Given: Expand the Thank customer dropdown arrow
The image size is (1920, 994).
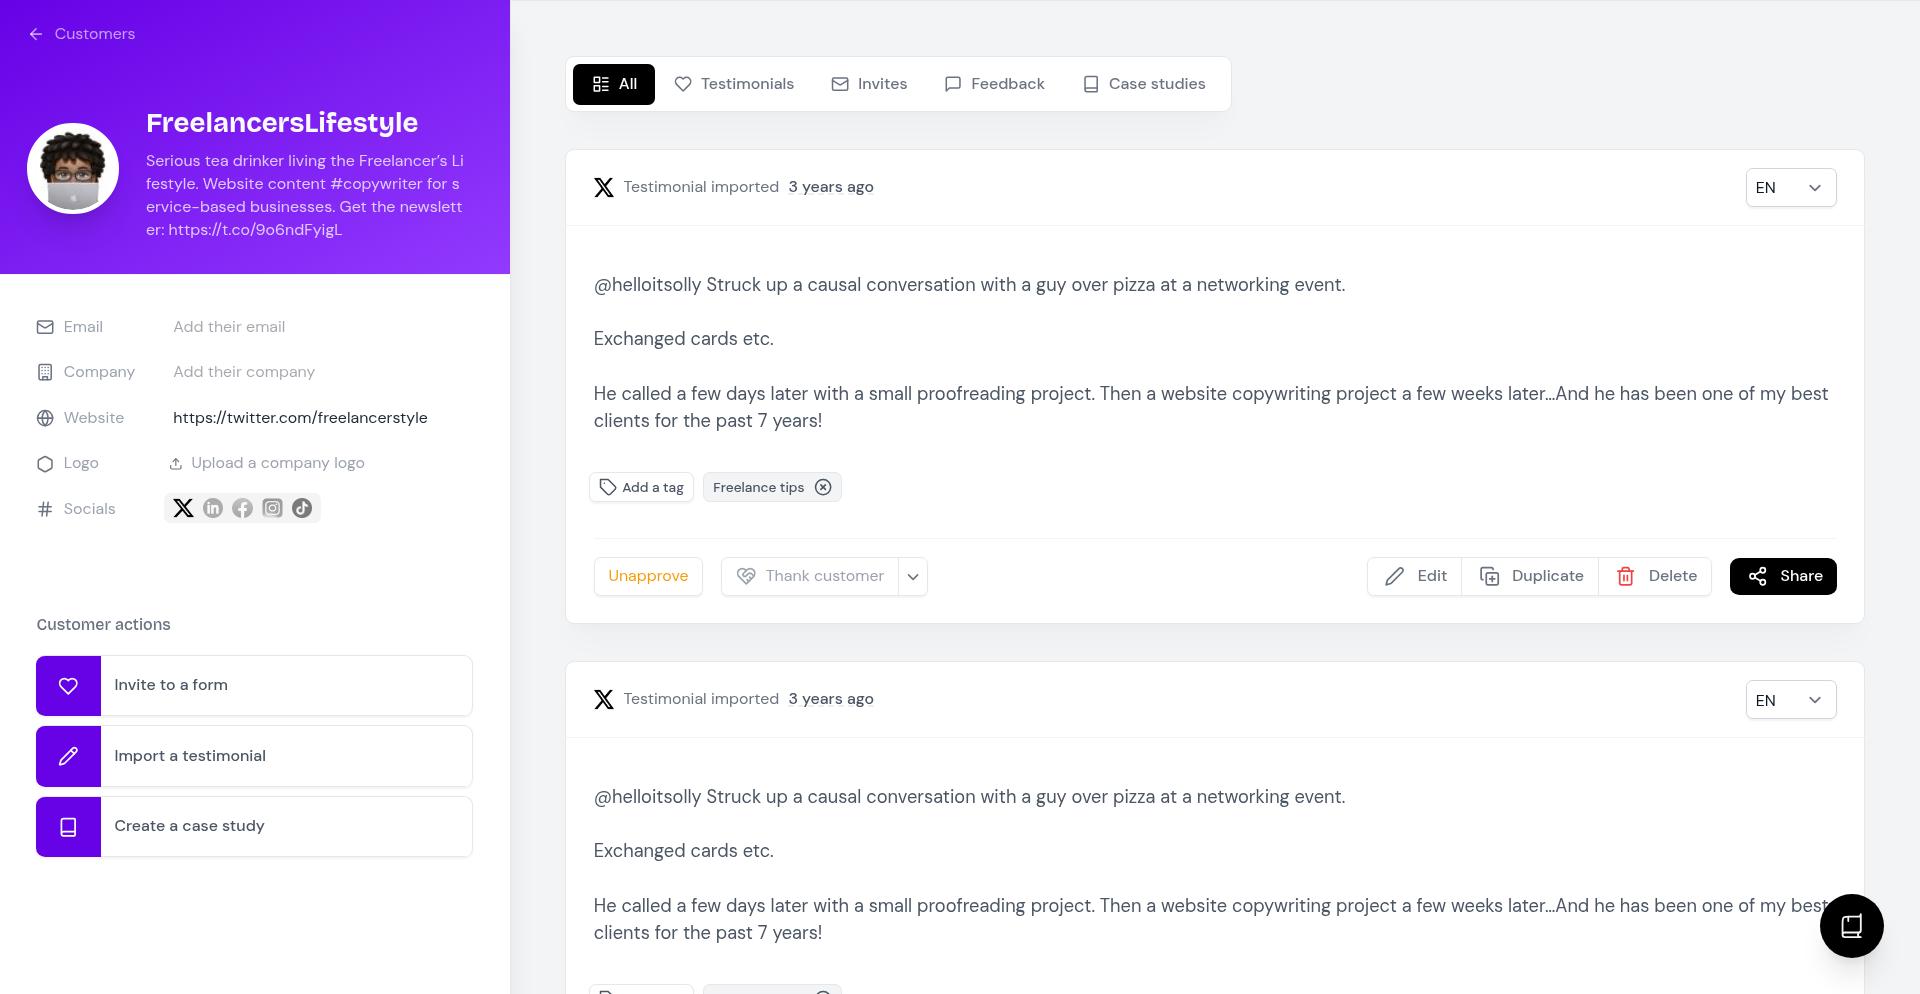Looking at the screenshot, I should (913, 576).
